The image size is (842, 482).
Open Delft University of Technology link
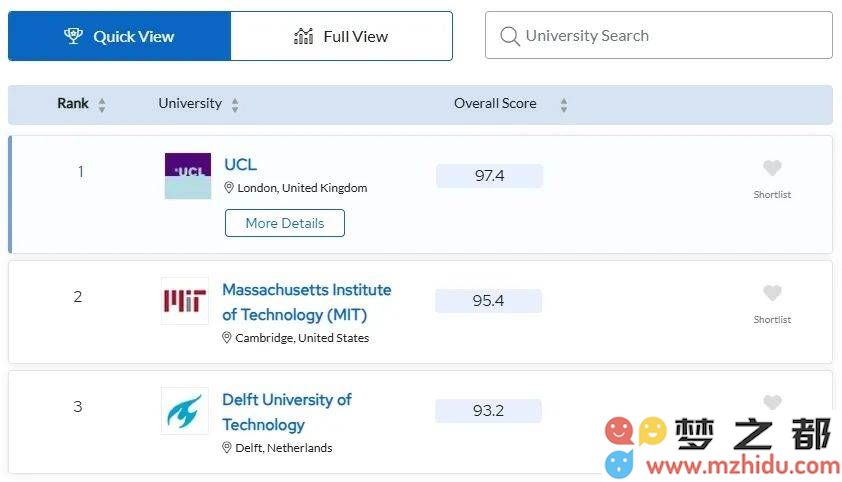click(287, 412)
